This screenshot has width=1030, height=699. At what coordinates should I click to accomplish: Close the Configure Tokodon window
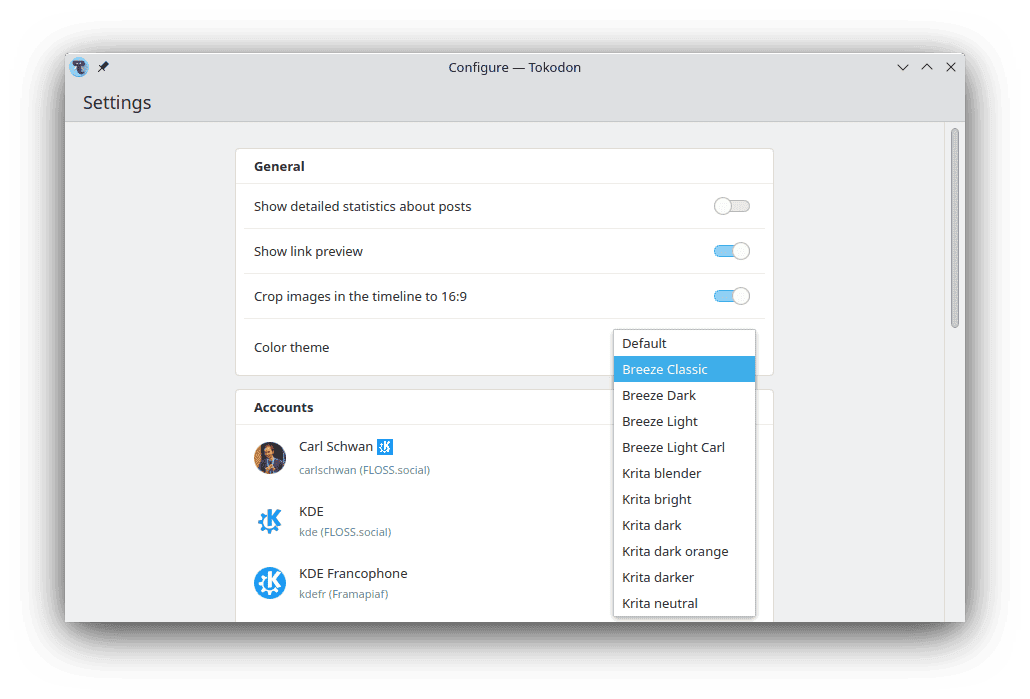[951, 67]
